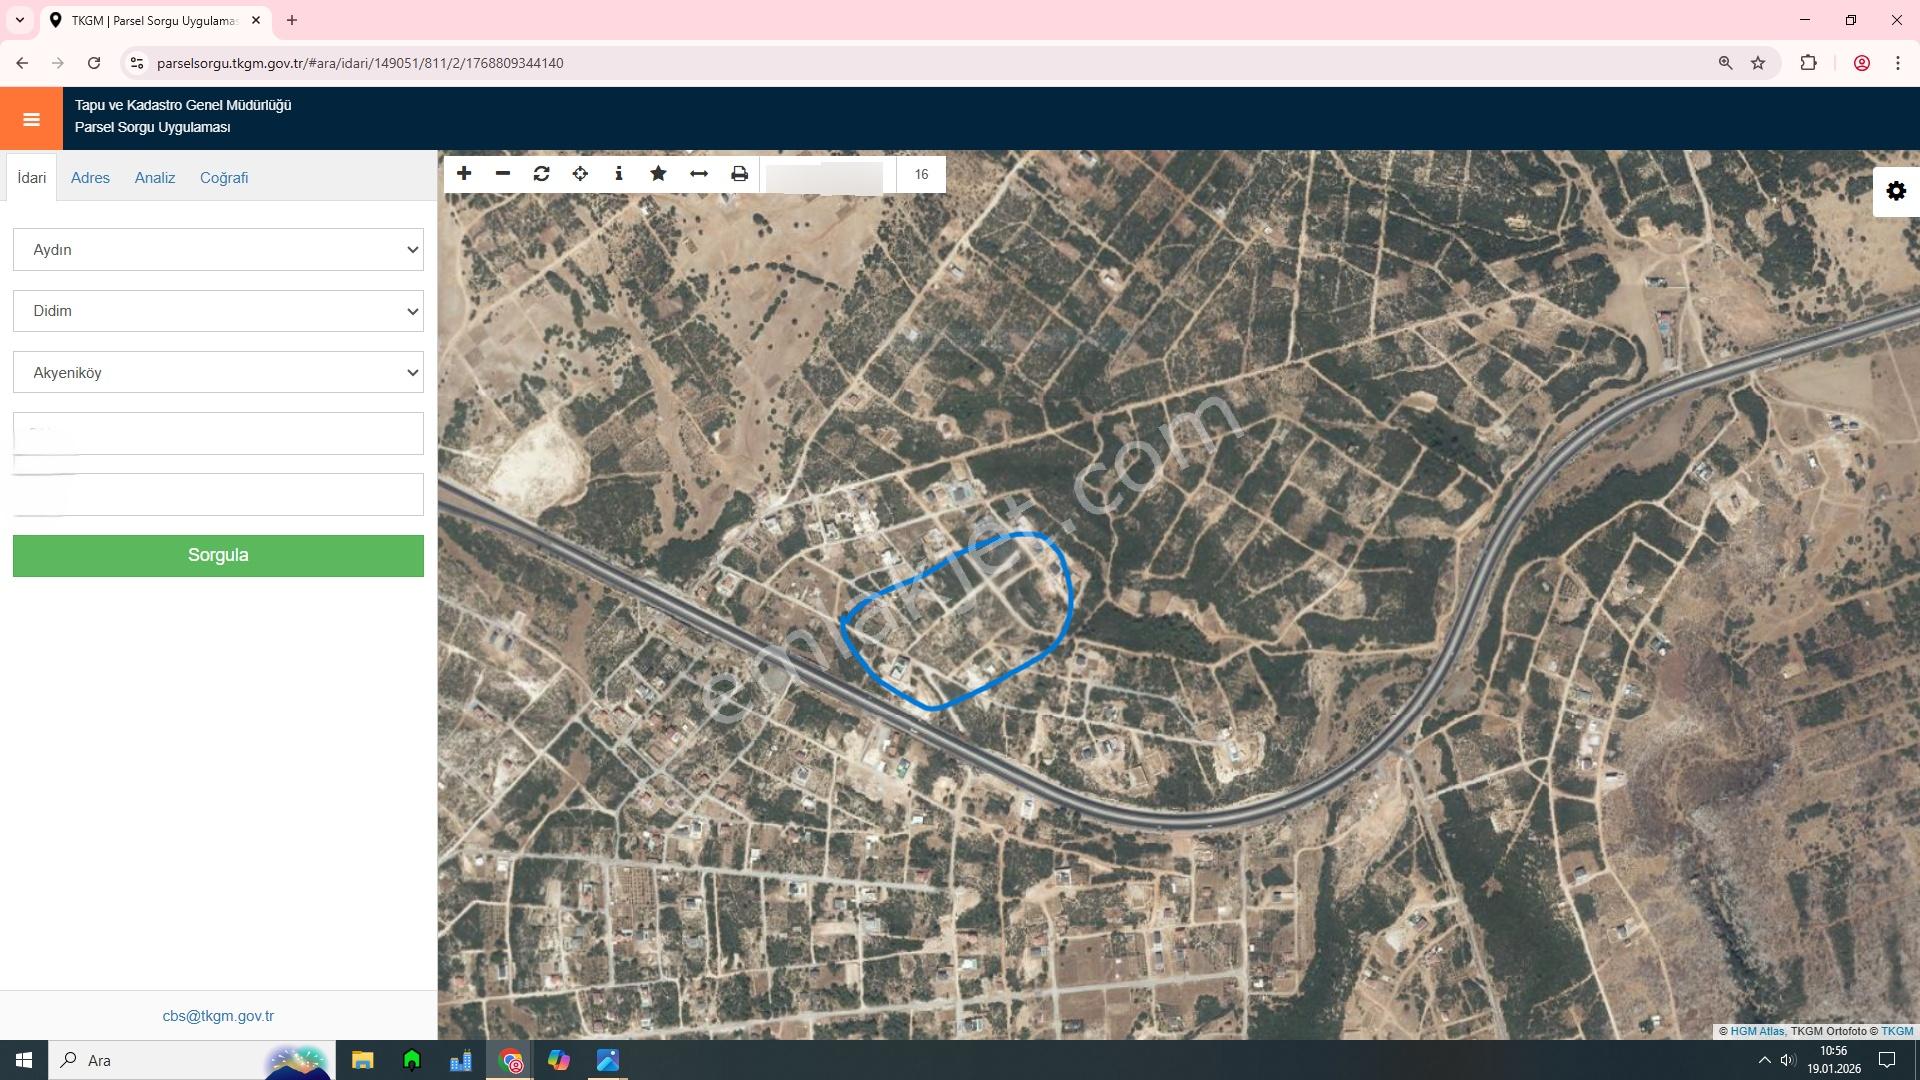Image resolution: width=1920 pixels, height=1080 pixels.
Task: Click the browser address bar URL
Action: pos(360,63)
